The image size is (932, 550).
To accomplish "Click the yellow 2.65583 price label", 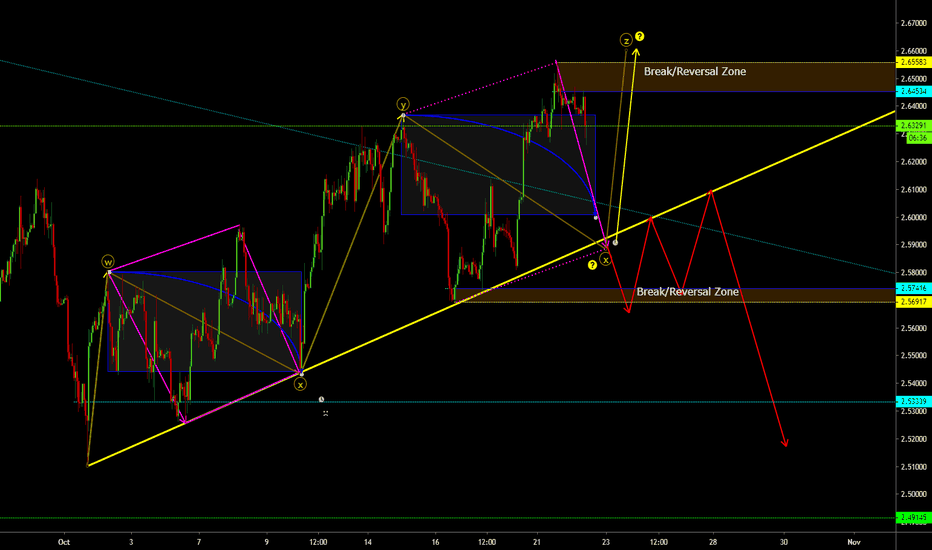I will tap(913, 62).
